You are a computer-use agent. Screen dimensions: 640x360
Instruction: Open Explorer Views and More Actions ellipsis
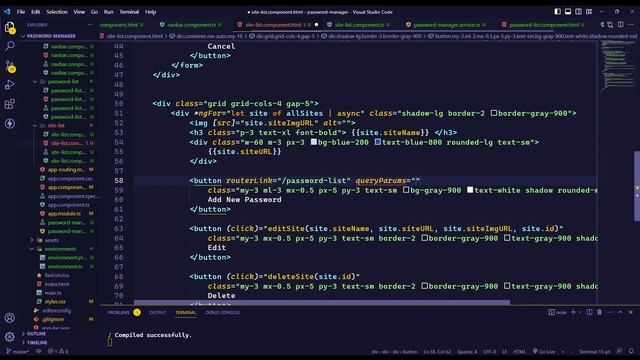point(90,24)
